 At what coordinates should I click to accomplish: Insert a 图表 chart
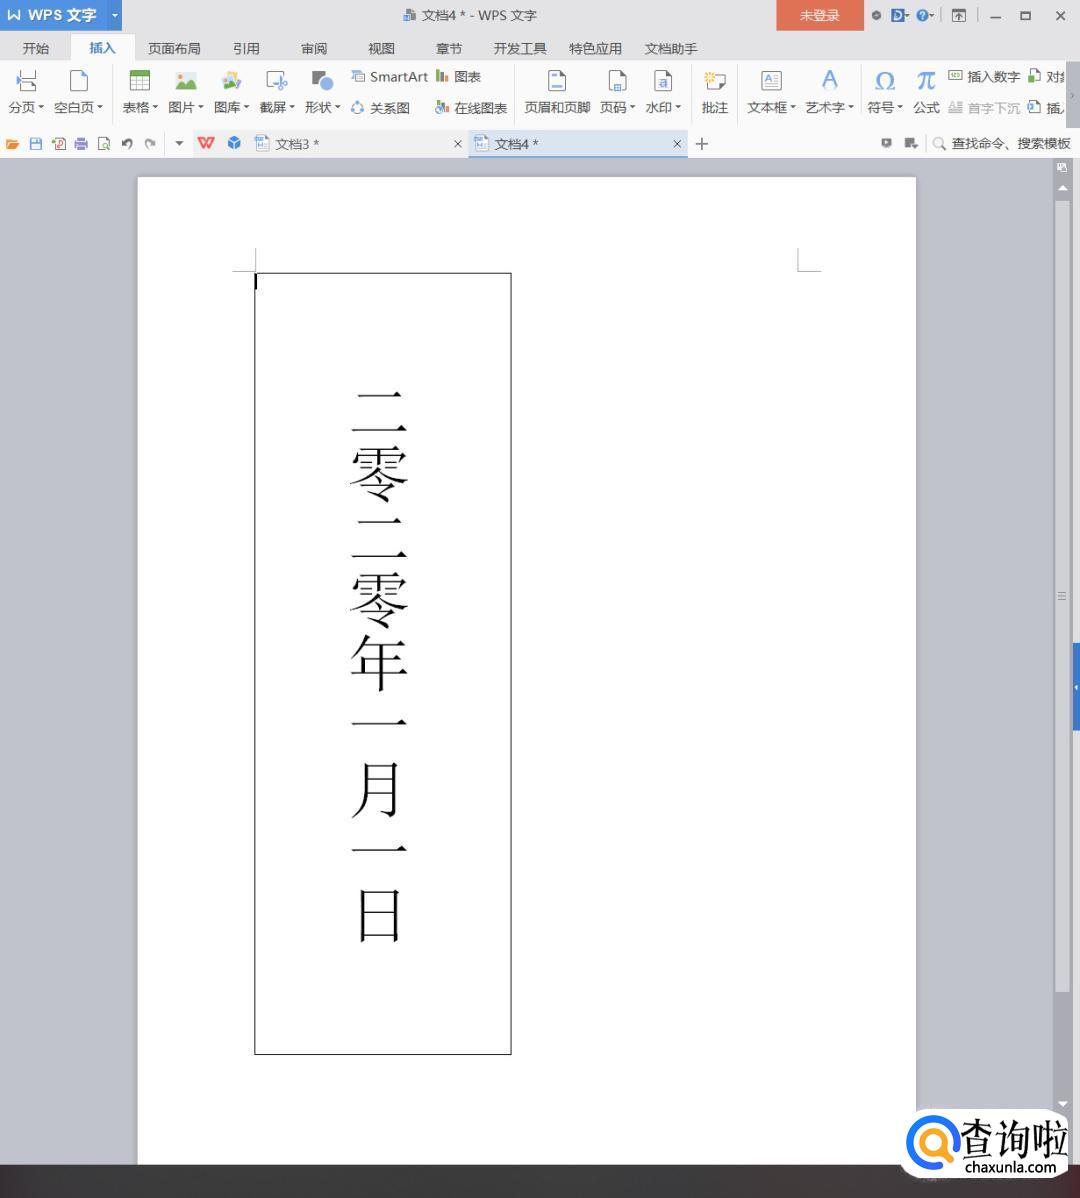tap(458, 76)
